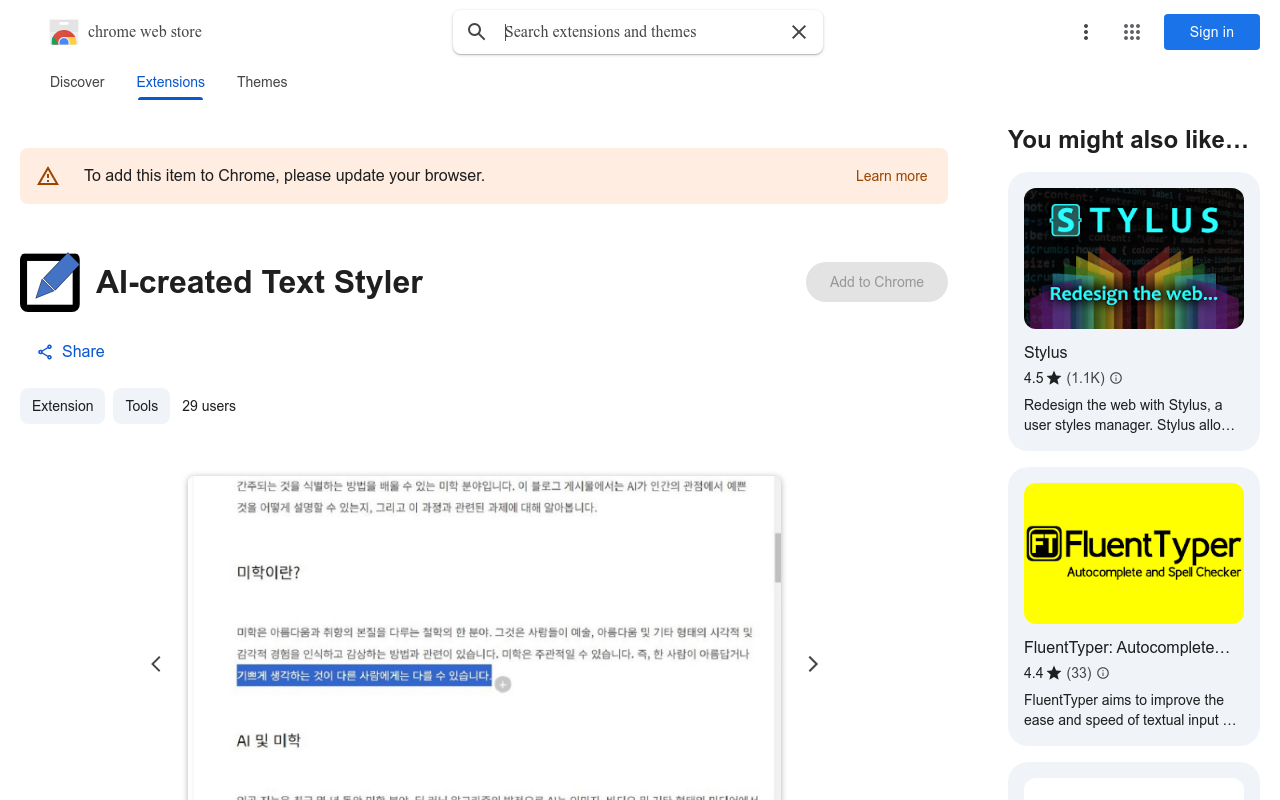1280x800 pixels.
Task: Click the AI-created Text Styler pencil icon
Action: pyautogui.click(x=50, y=282)
